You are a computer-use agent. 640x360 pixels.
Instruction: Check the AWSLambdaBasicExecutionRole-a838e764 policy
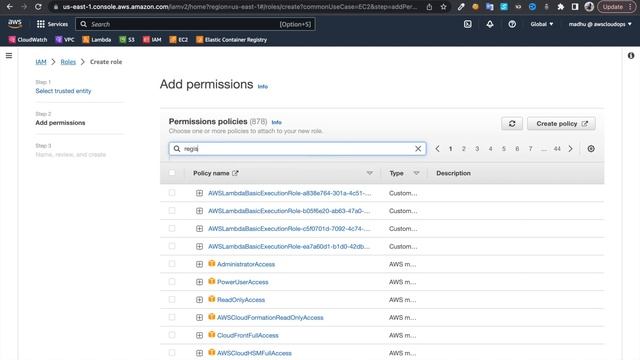pyautogui.click(x=172, y=193)
